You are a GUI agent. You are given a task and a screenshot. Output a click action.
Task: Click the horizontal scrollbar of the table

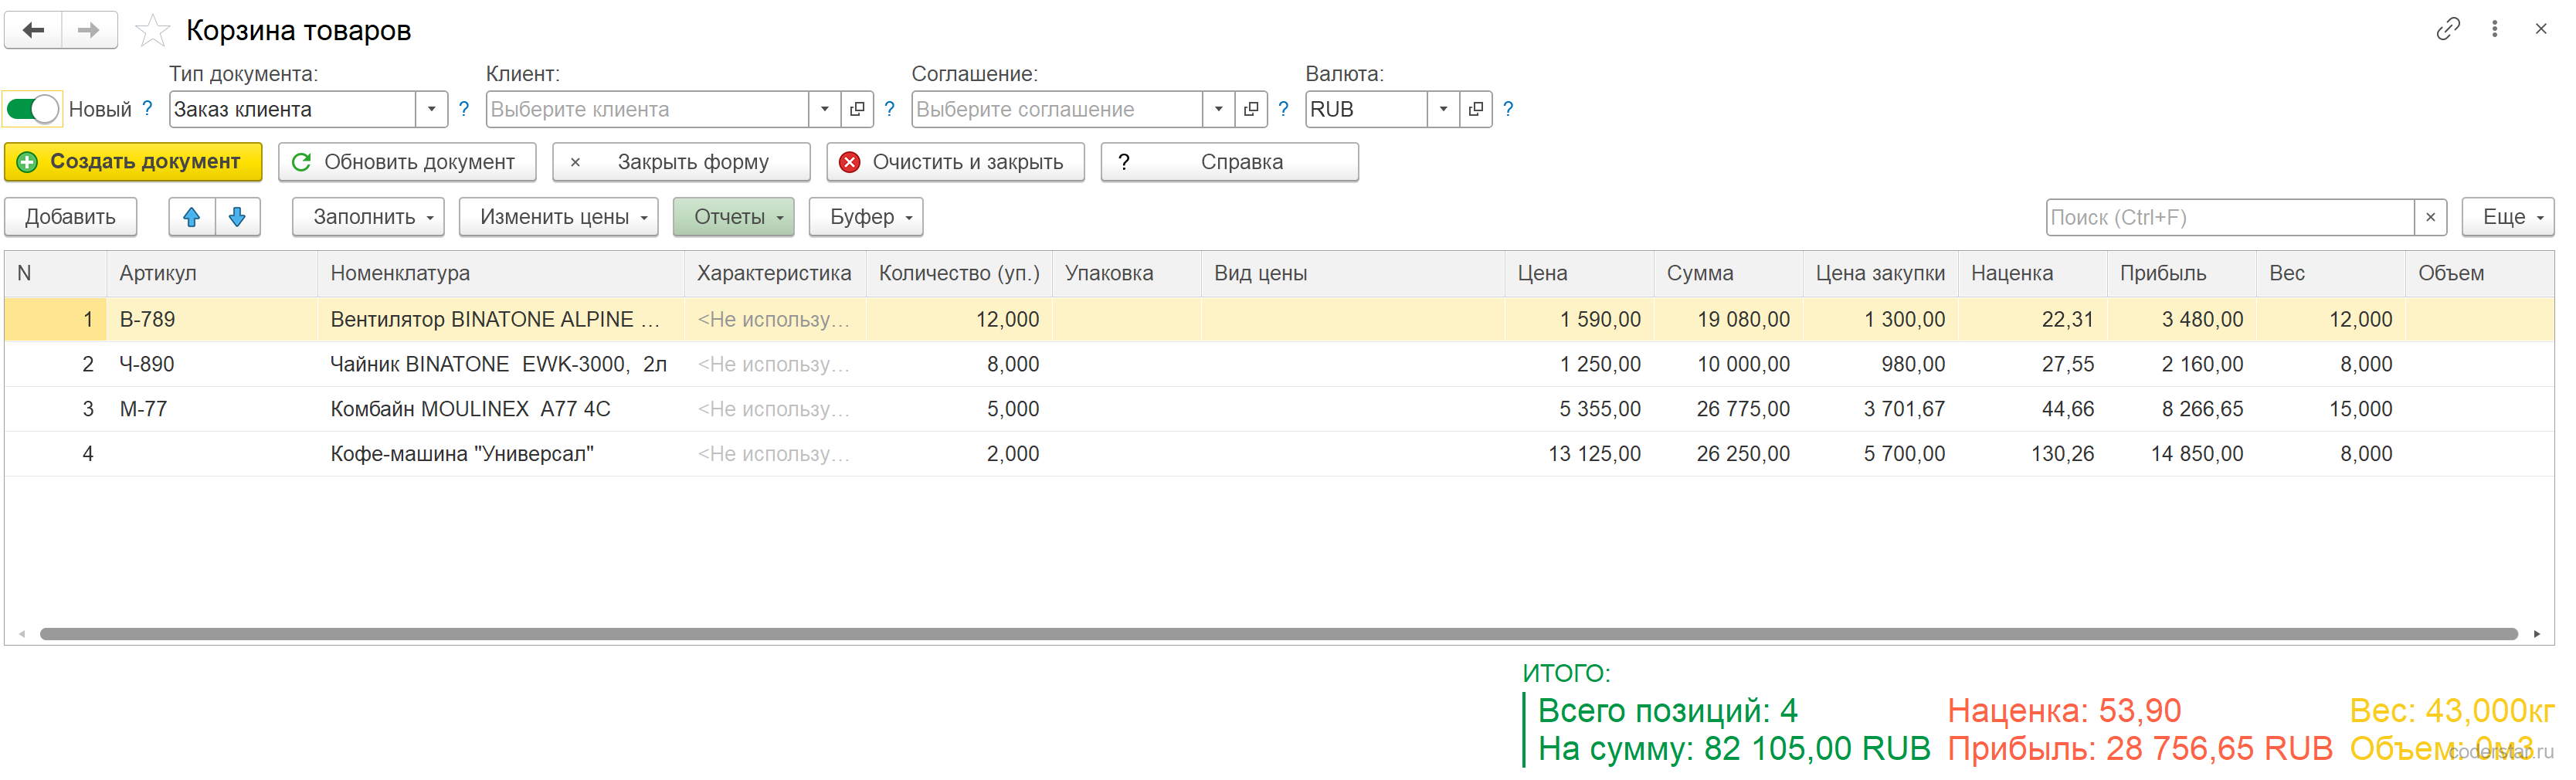tap(1278, 634)
